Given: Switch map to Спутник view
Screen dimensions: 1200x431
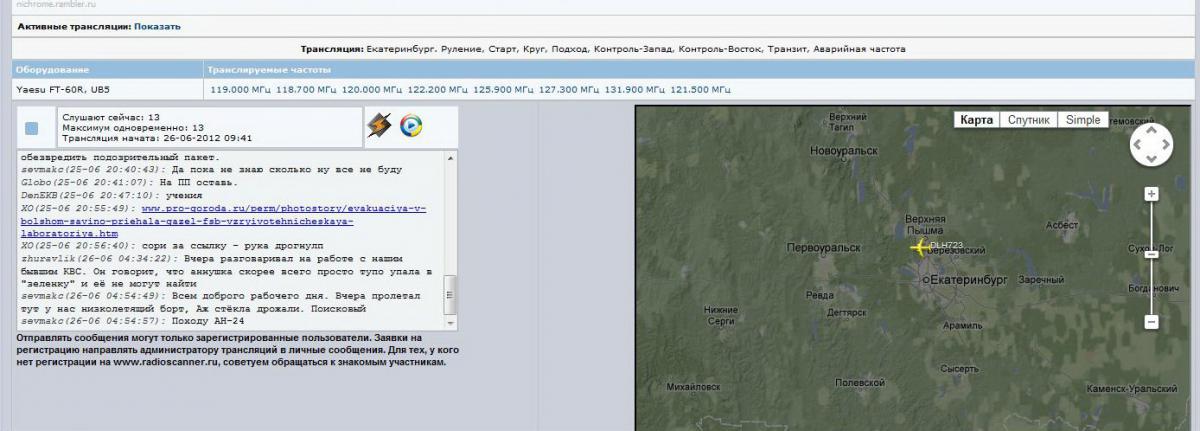Looking at the screenshot, I should [x=1028, y=120].
